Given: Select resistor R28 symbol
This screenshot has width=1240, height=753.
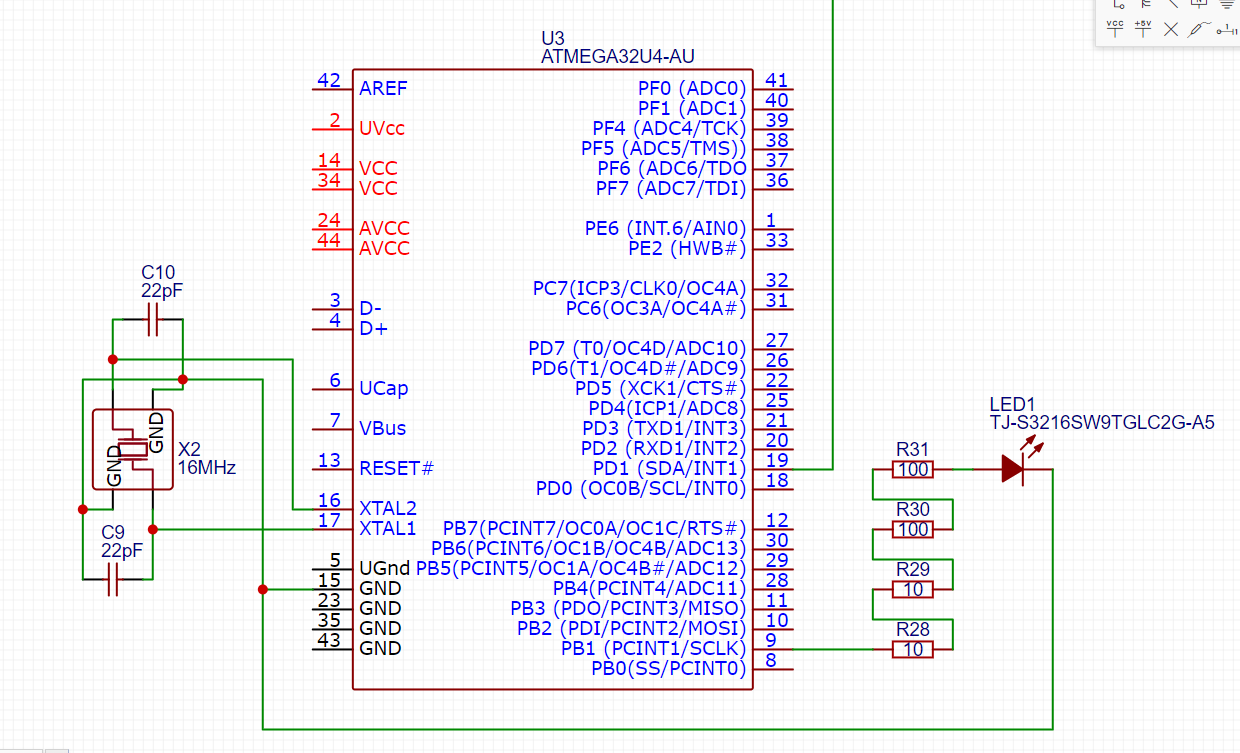Looking at the screenshot, I should (x=912, y=649).
